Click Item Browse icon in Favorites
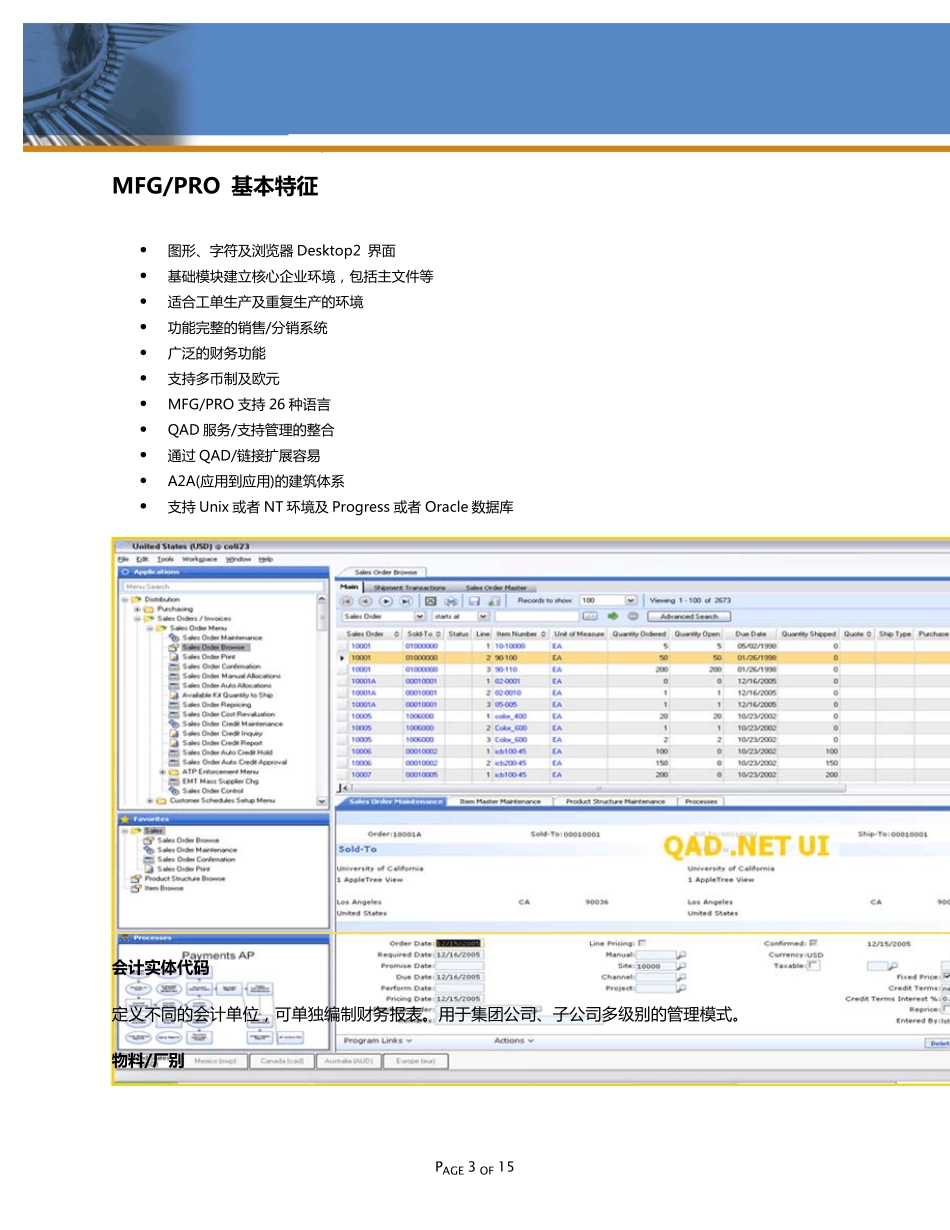Screen dimensions: 950x1230 (136, 888)
